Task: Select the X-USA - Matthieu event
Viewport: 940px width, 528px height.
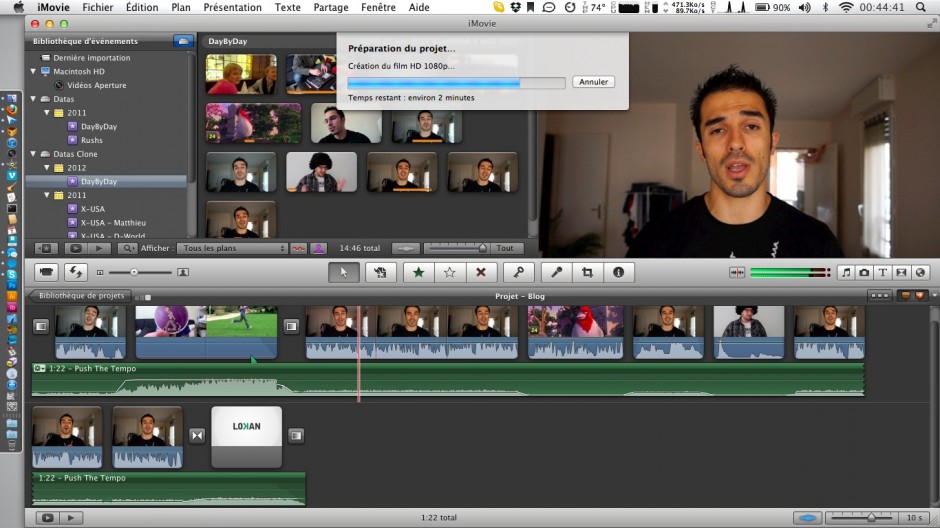Action: coord(113,223)
